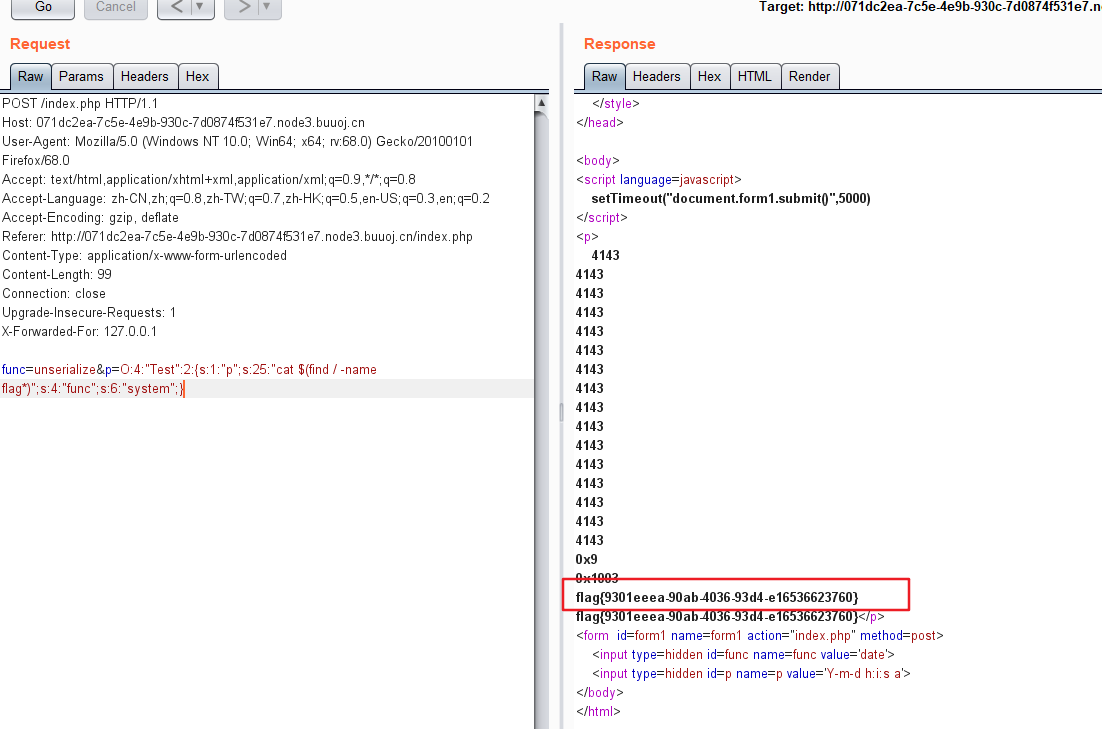The width and height of the screenshot is (1102, 729).
Task: Click the Response panel title
Action: (619, 44)
